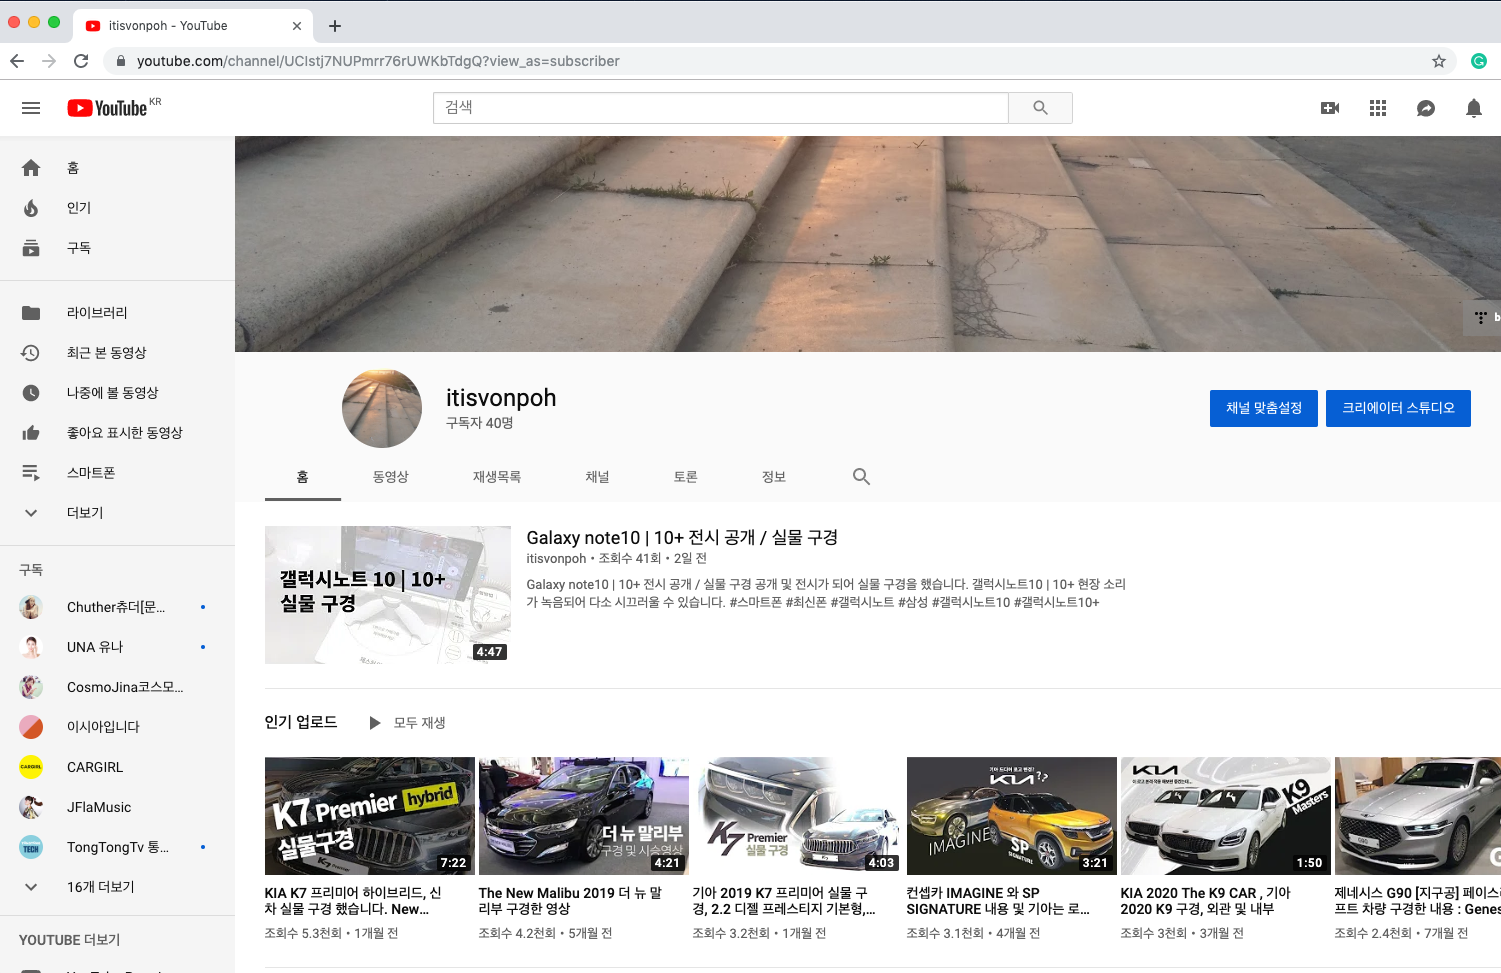Open 최근 본 동영상 history
Image resolution: width=1501 pixels, height=973 pixels.
117,353
